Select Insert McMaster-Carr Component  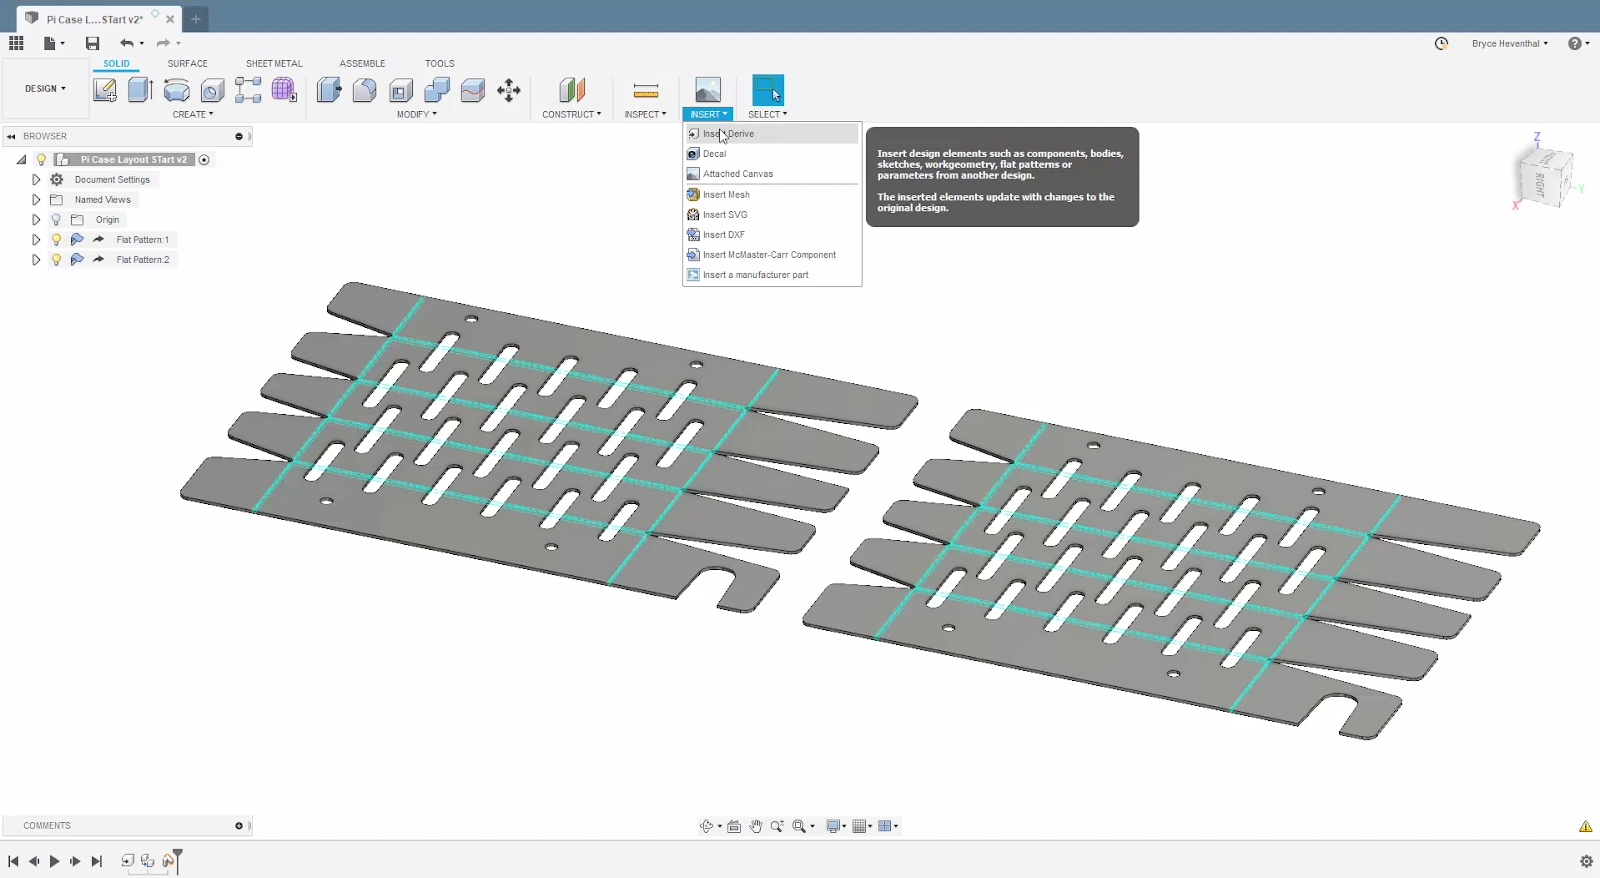tap(769, 255)
